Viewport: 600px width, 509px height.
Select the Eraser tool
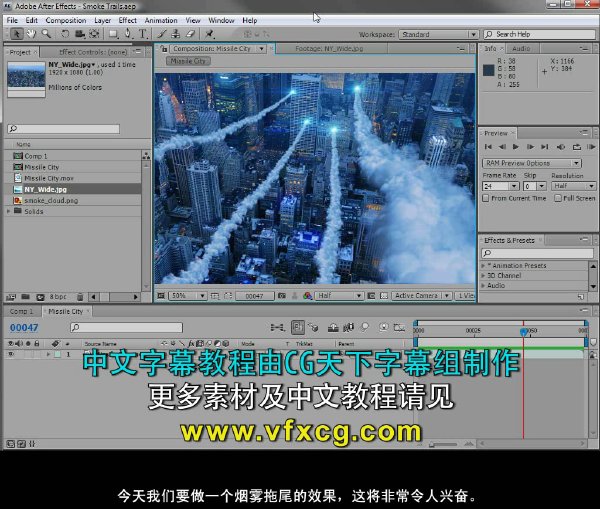(x=190, y=34)
